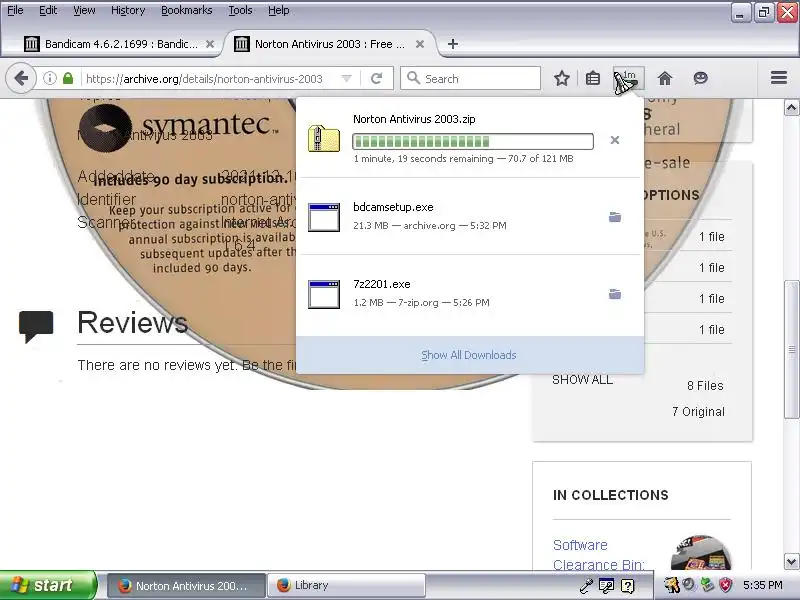The image size is (800, 600).
Task: Open containing folder for 7z2201.exe
Action: click(x=615, y=294)
